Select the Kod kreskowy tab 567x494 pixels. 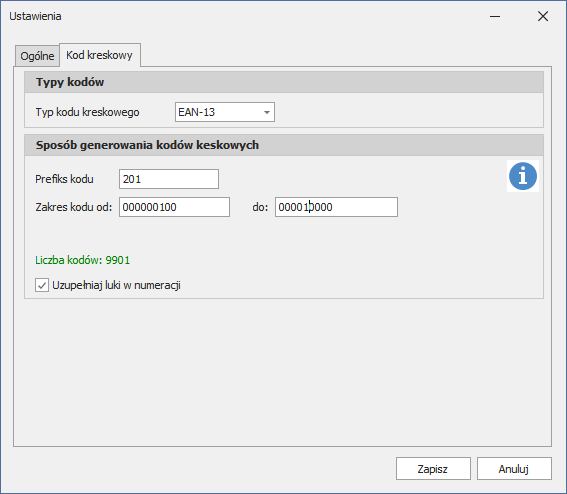coord(99,55)
